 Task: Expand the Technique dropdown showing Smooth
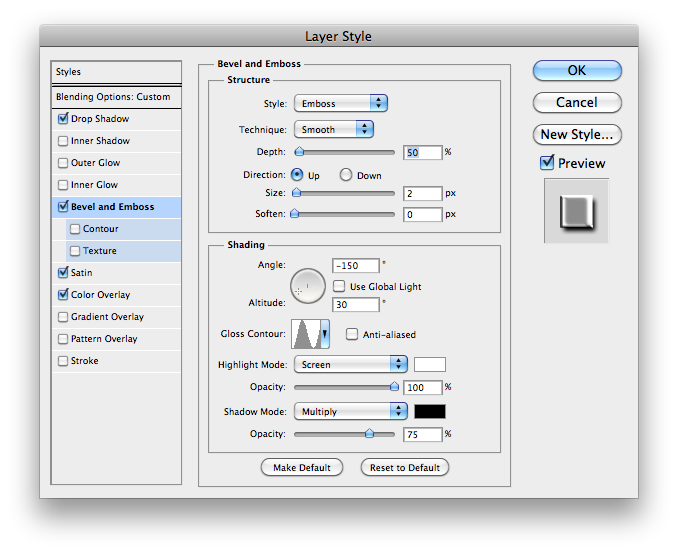pos(333,129)
